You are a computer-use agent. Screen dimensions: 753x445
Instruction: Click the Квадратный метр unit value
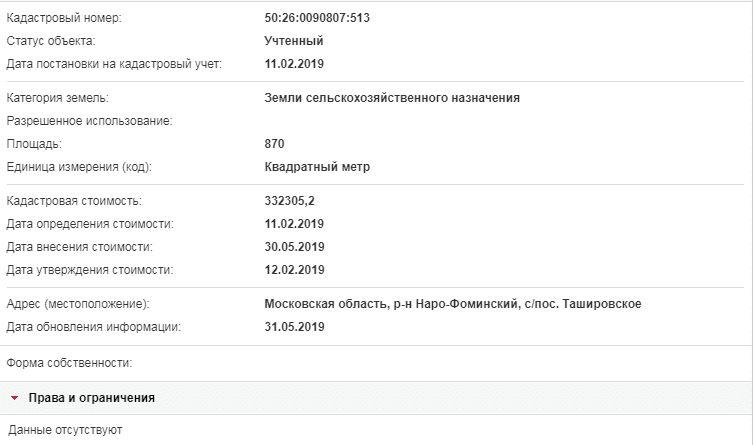[317, 167]
